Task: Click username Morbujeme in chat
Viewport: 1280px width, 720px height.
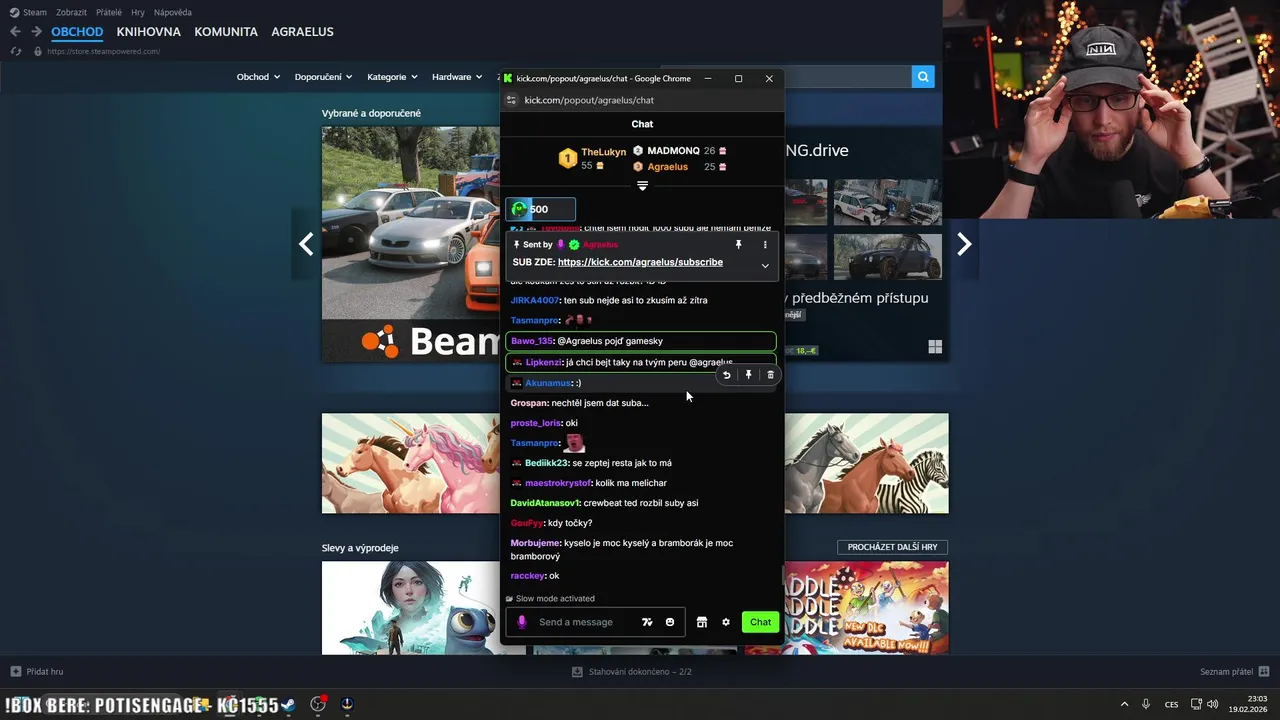Action: 535,543
